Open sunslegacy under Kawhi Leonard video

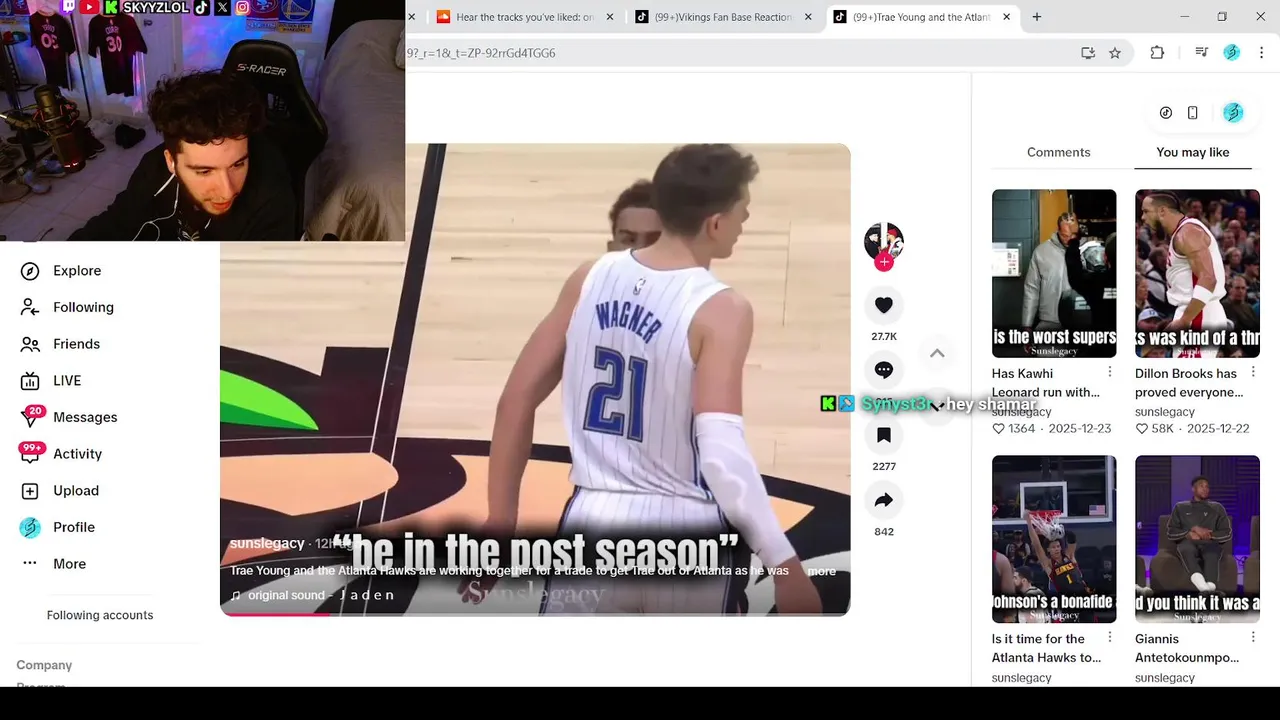click(1022, 412)
